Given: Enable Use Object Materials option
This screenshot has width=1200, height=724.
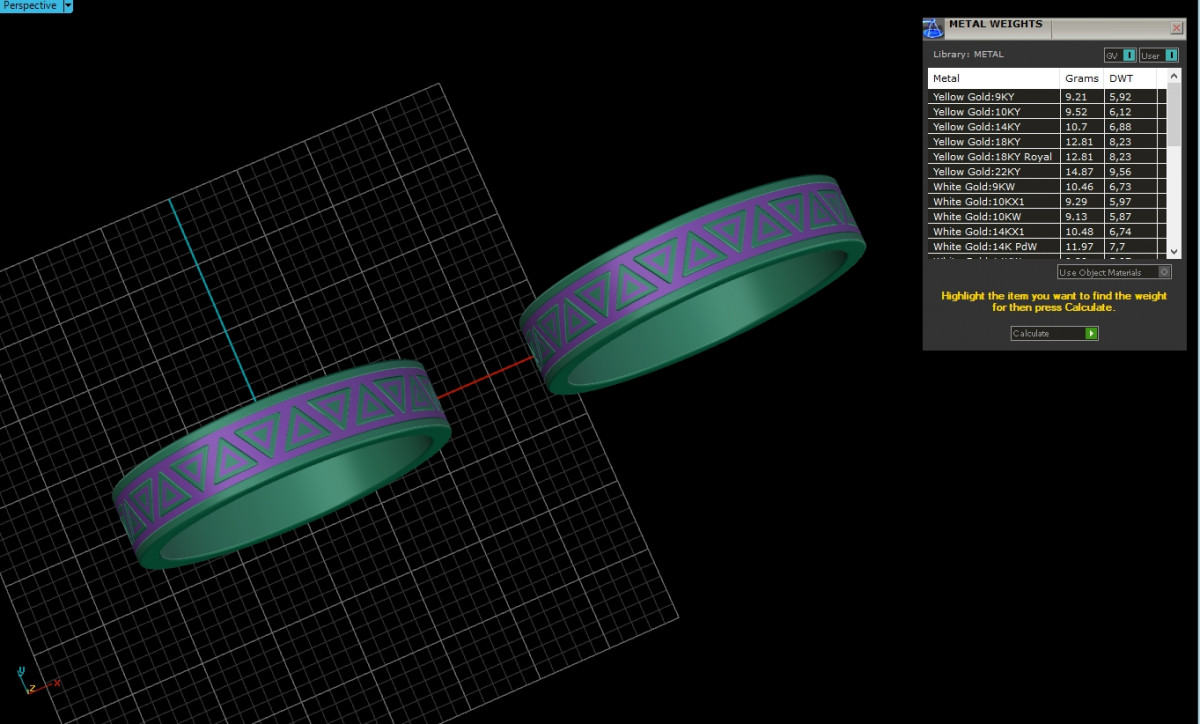Looking at the screenshot, I should tap(1114, 272).
